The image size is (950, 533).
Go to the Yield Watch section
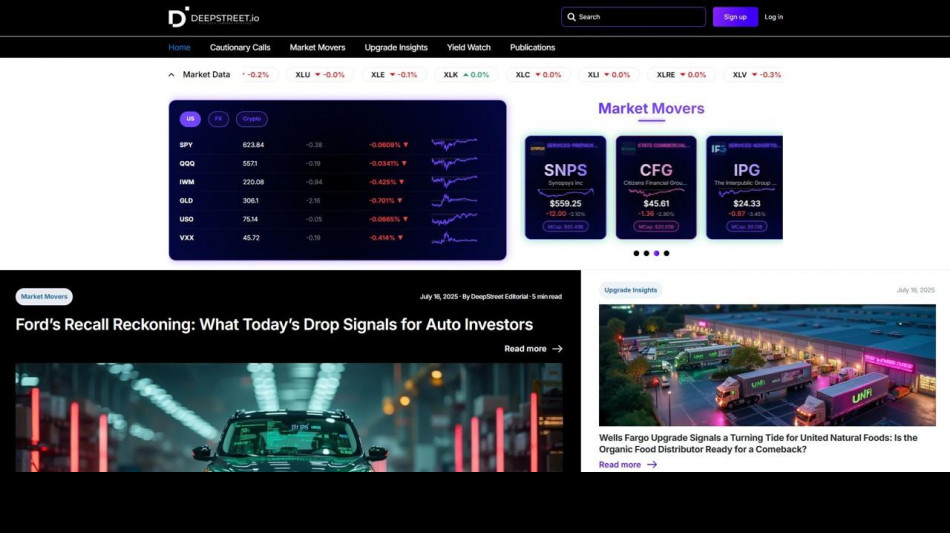(468, 47)
